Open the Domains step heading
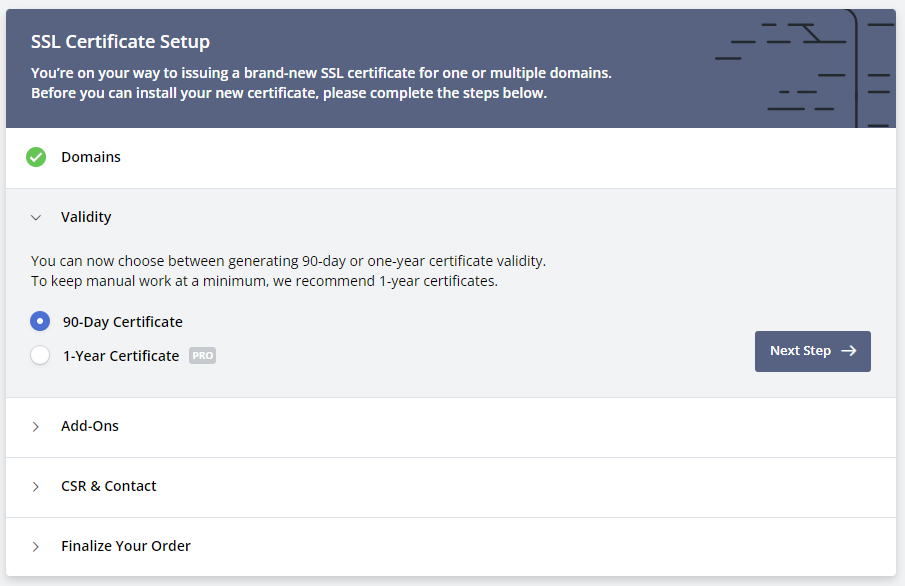Screen dimensions: 905x586 point(91,157)
